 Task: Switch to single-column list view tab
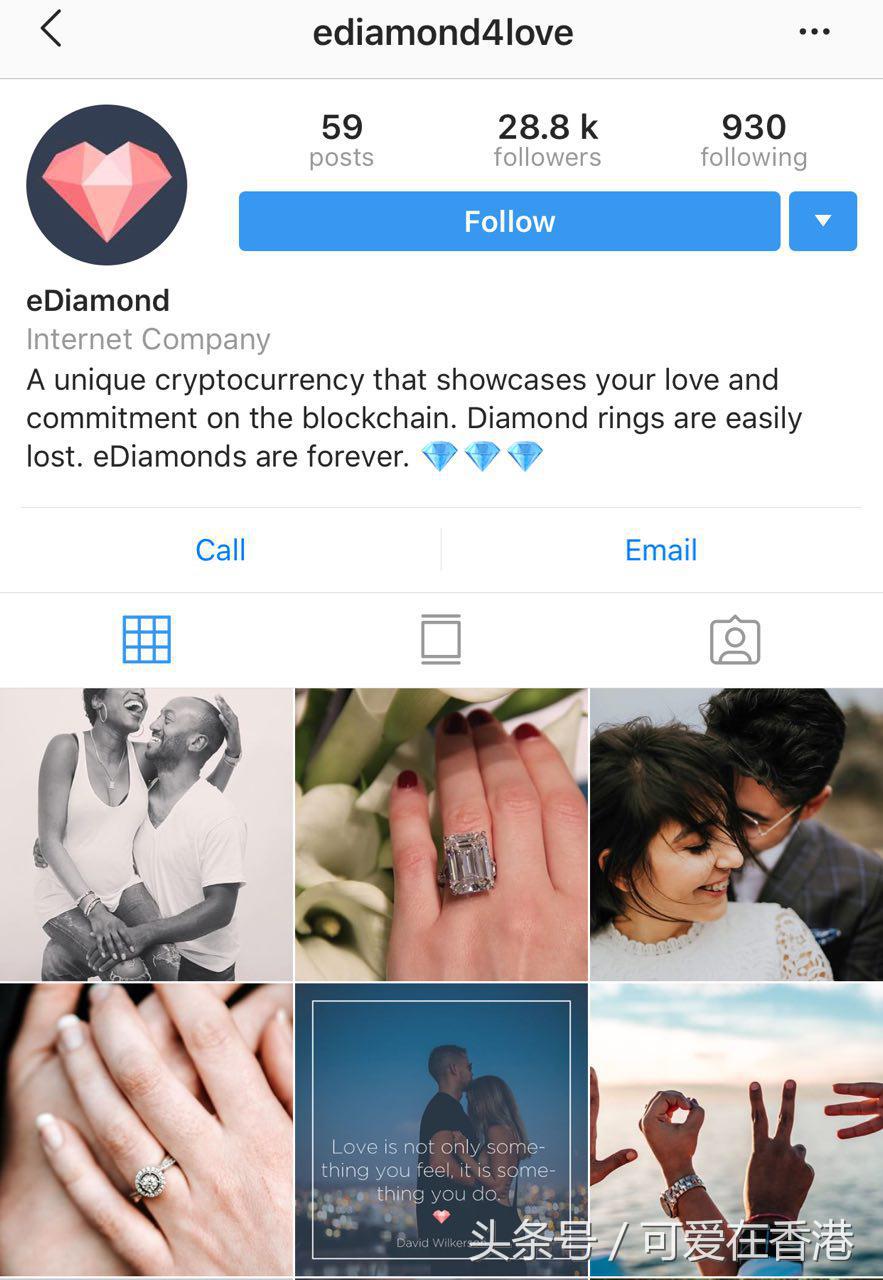[441, 640]
